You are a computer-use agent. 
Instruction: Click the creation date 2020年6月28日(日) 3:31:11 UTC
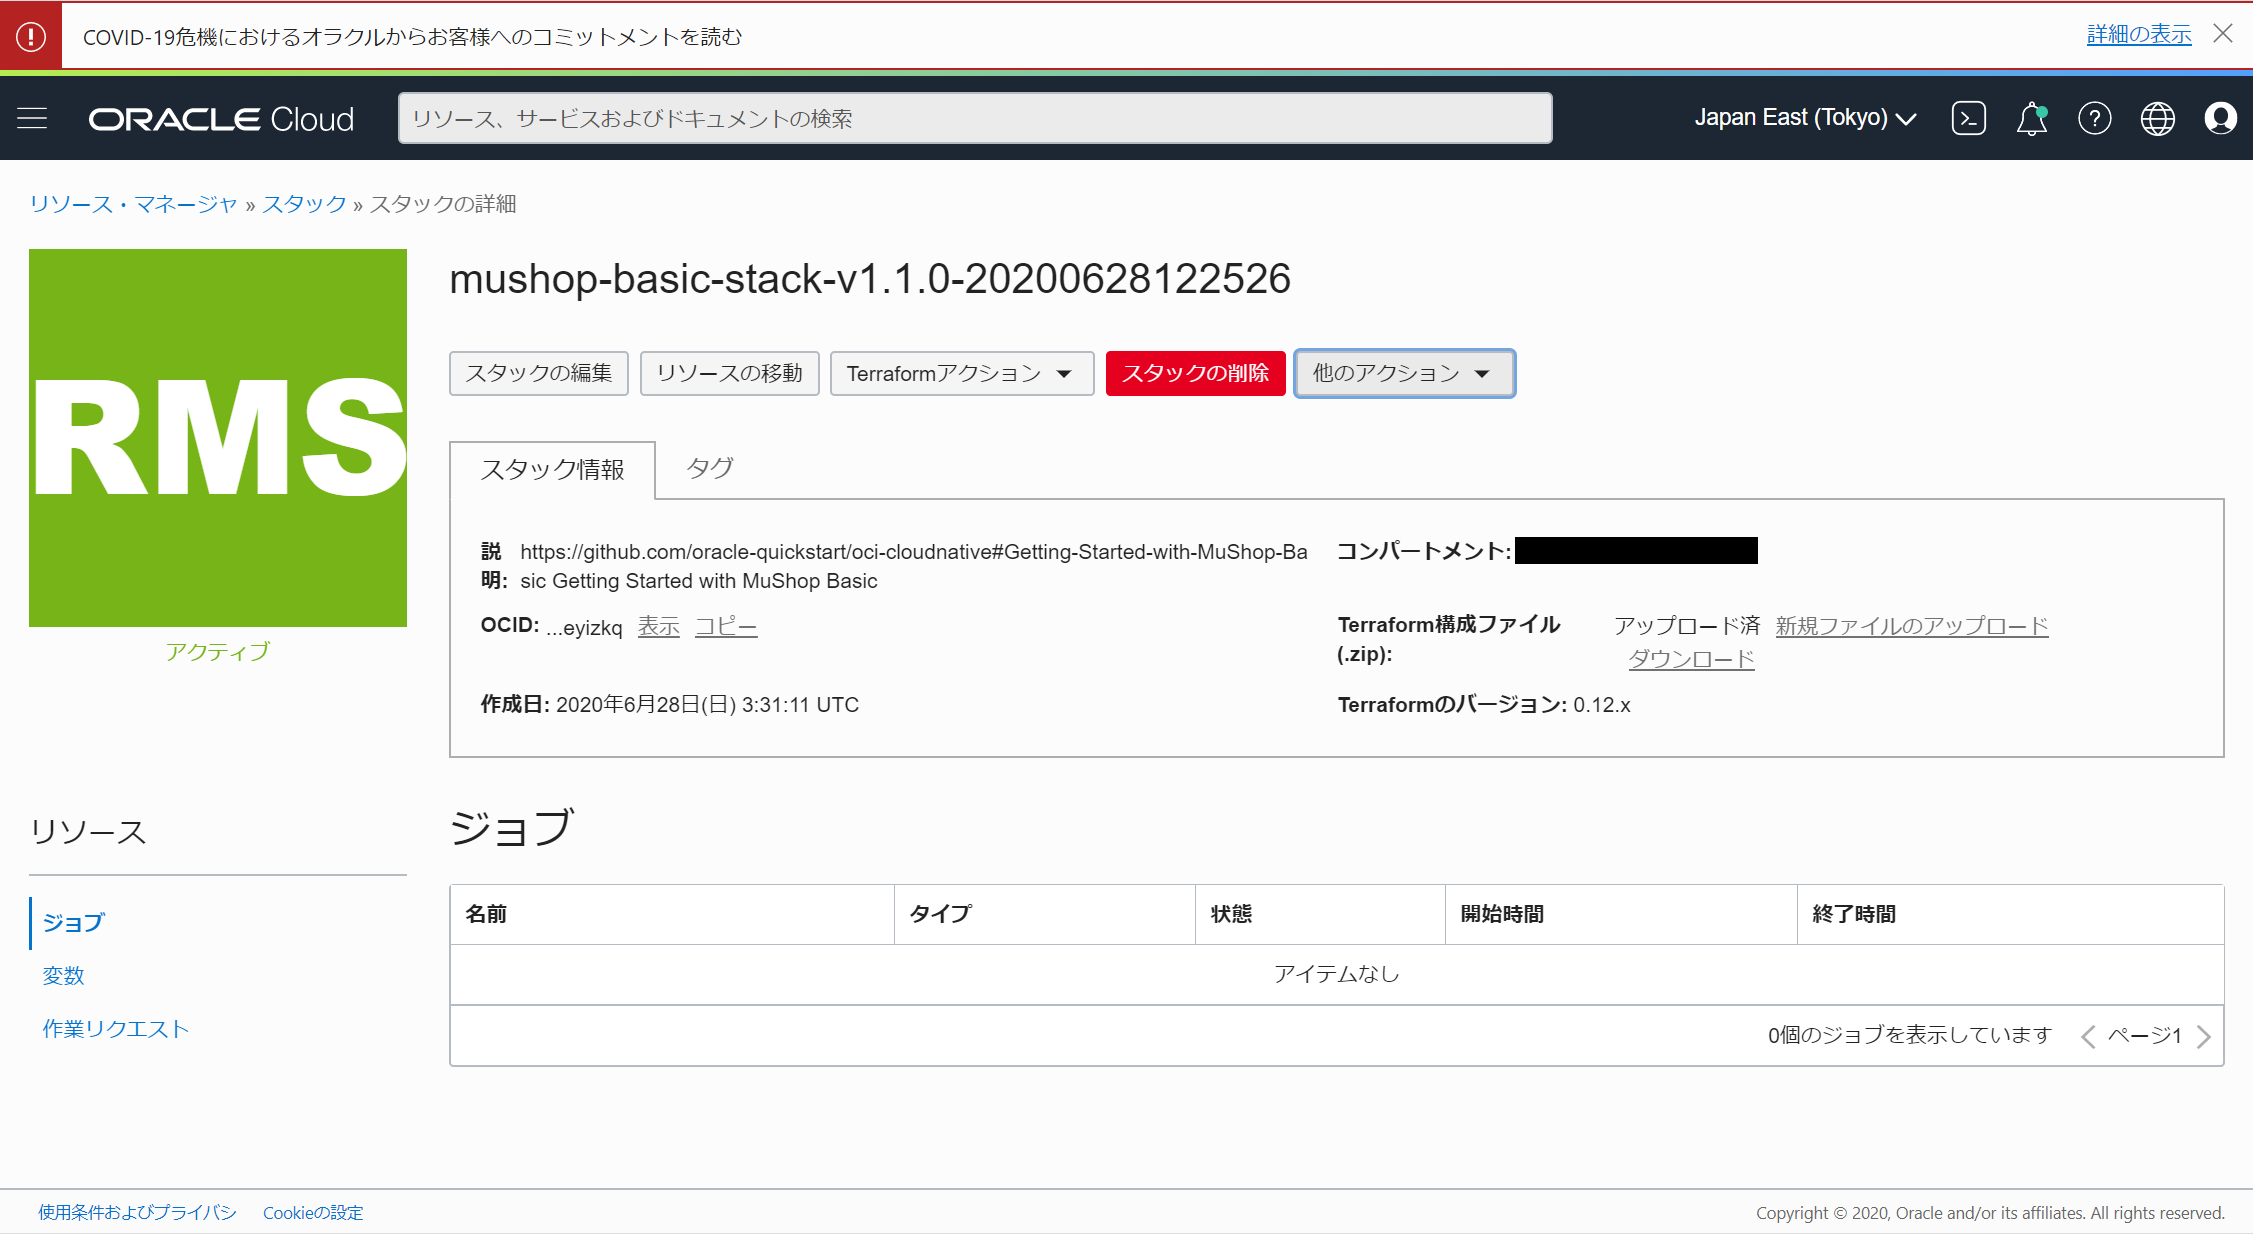708,704
